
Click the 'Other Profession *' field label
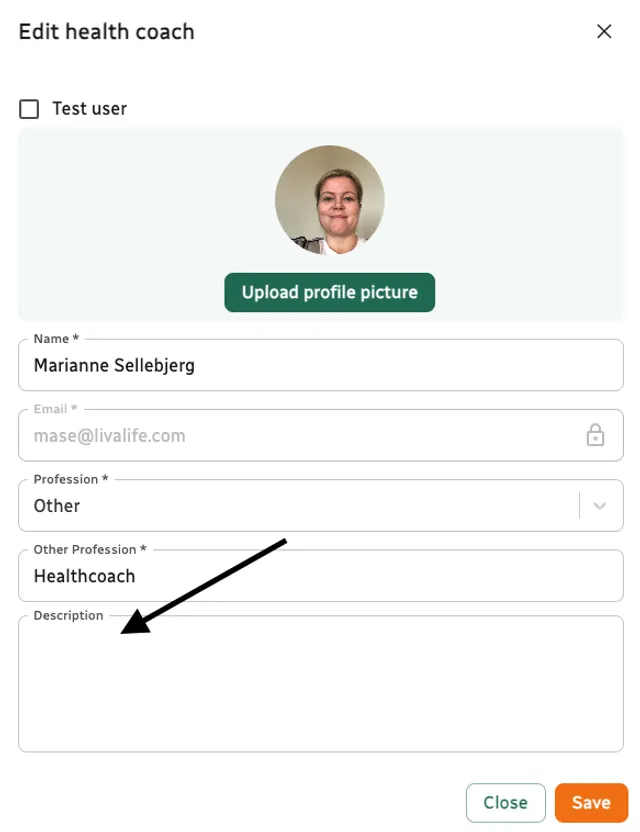tap(90, 549)
